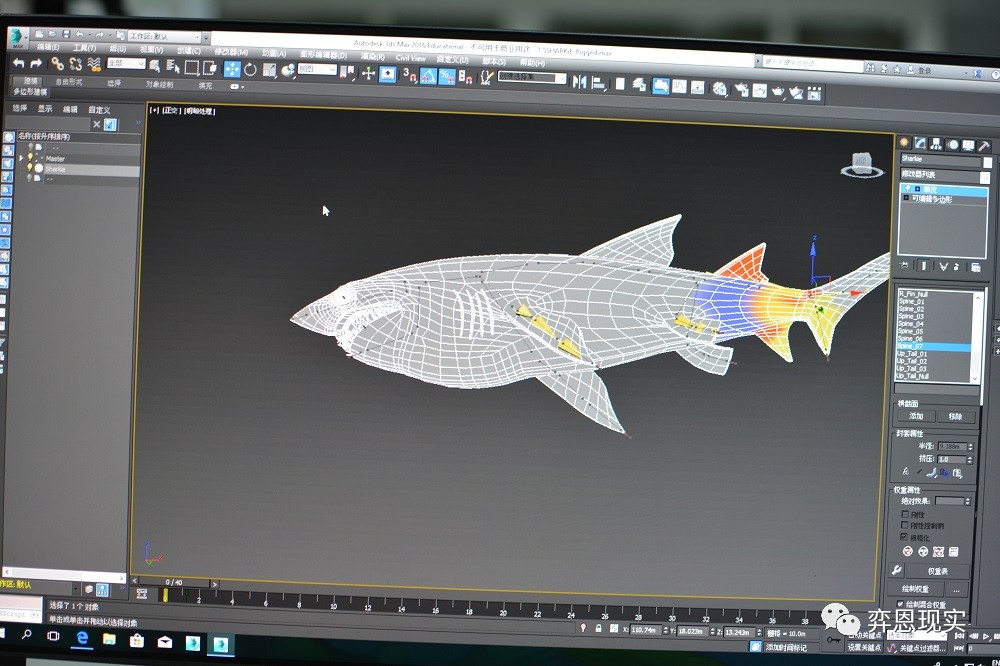1000x666 pixels.
Task: Click the Show End Result toggle under modifier stack
Action: [x=925, y=265]
